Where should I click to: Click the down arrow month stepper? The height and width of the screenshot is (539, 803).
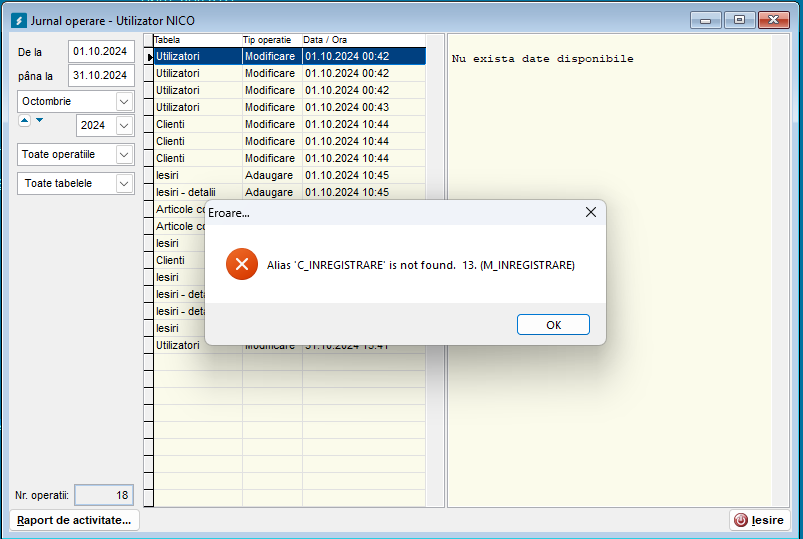tap(39, 120)
